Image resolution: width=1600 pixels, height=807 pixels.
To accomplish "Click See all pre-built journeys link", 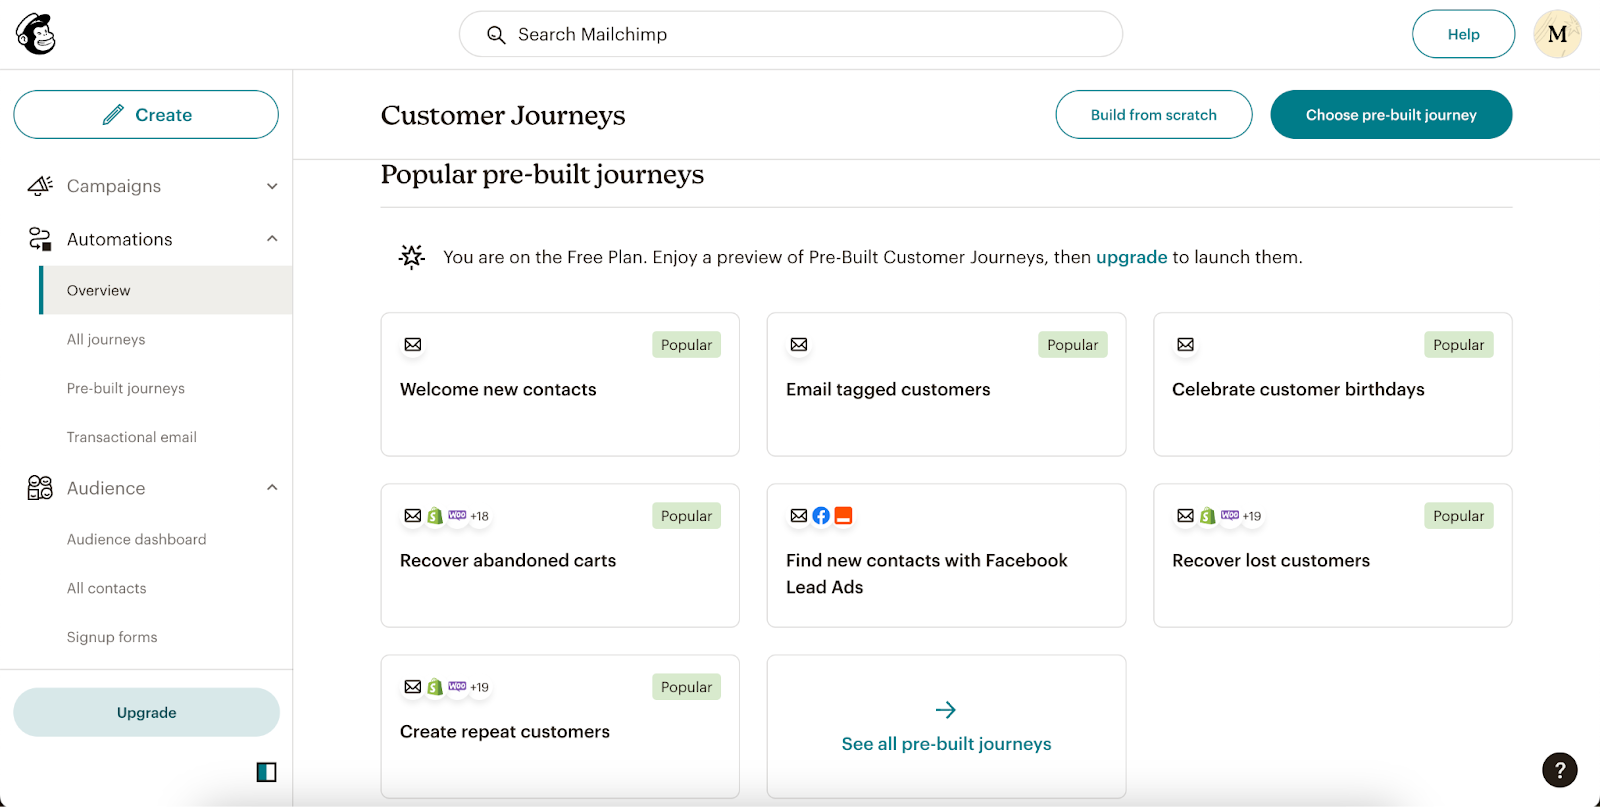I will tap(946, 744).
